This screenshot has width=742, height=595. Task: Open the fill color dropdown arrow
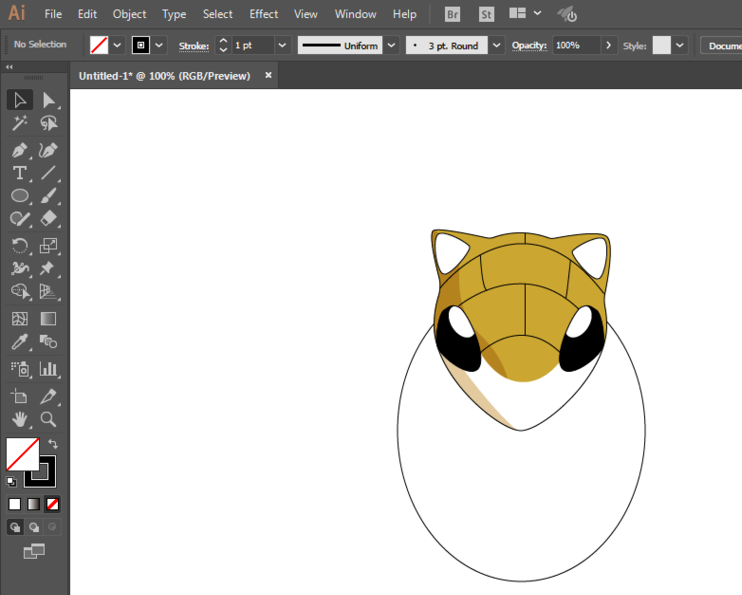pos(117,45)
